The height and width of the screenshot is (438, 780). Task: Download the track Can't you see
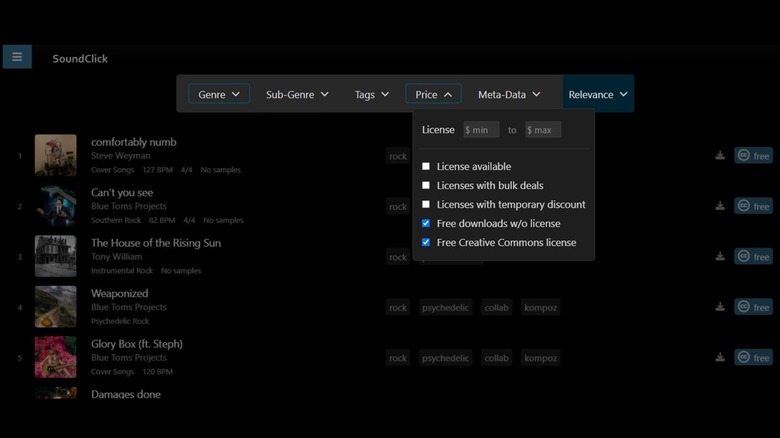pyautogui.click(x=719, y=206)
